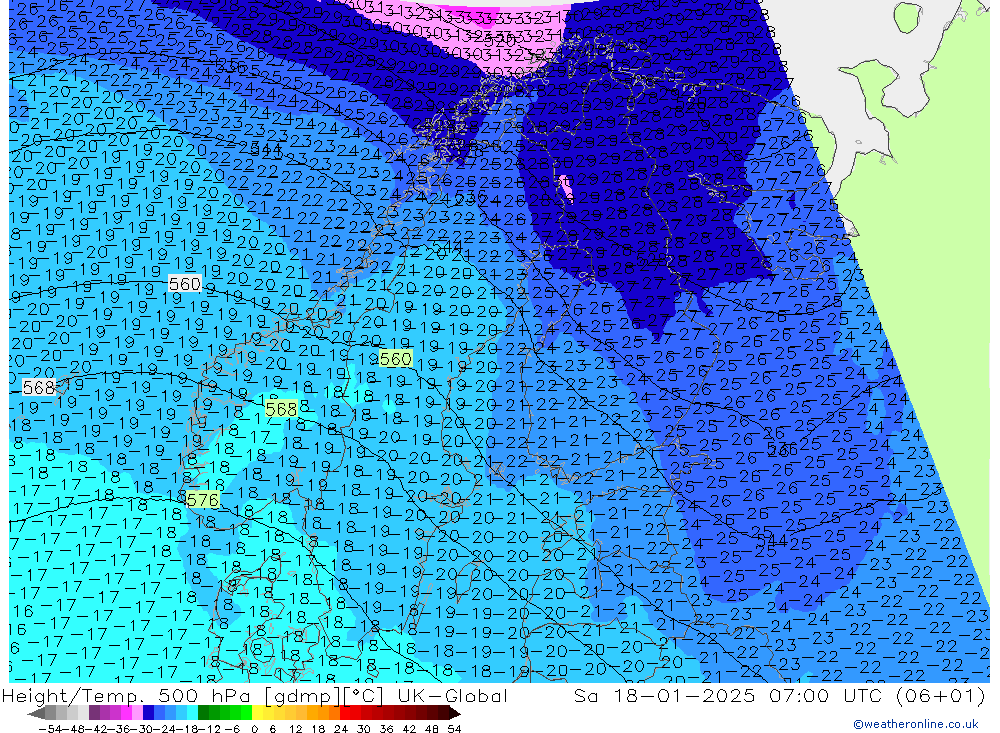1000x733 pixels.
Task: Select the bright yellow 0 swatch in legend
Action: (x=257, y=713)
